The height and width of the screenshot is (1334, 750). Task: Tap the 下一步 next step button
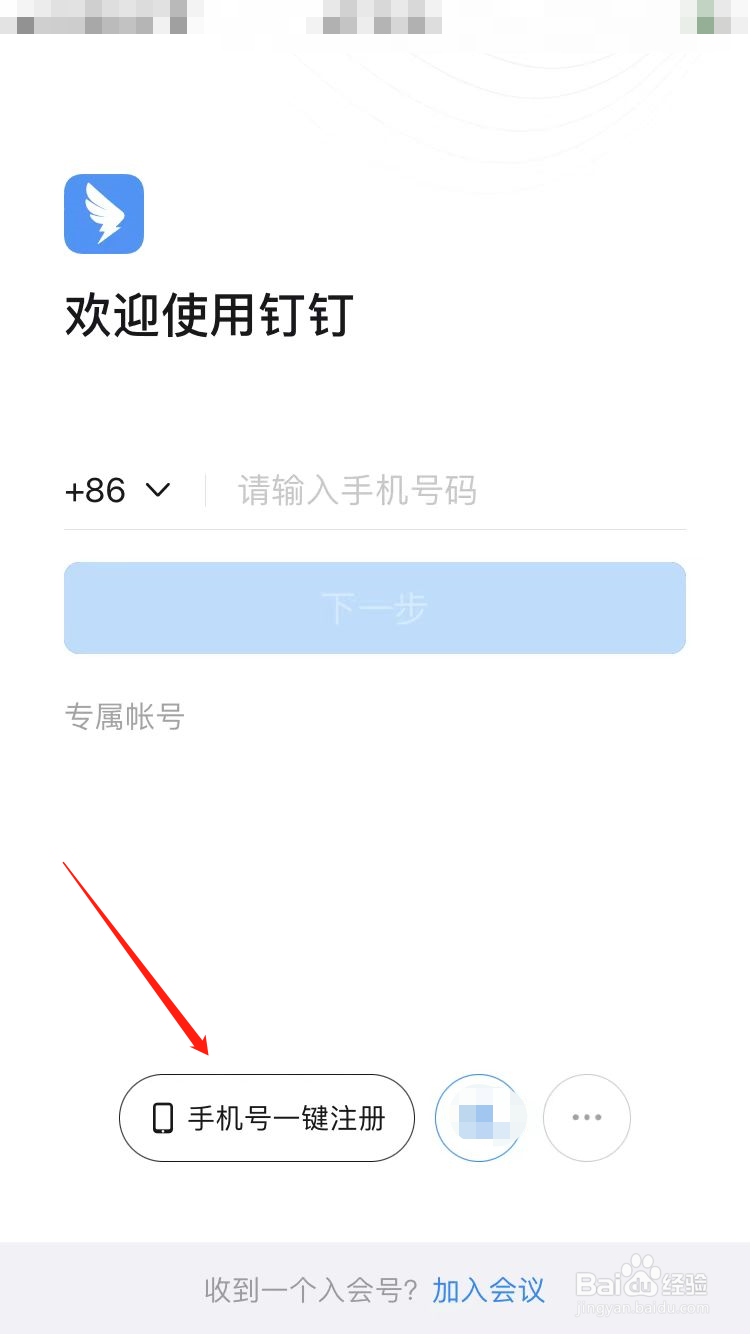tap(375, 608)
